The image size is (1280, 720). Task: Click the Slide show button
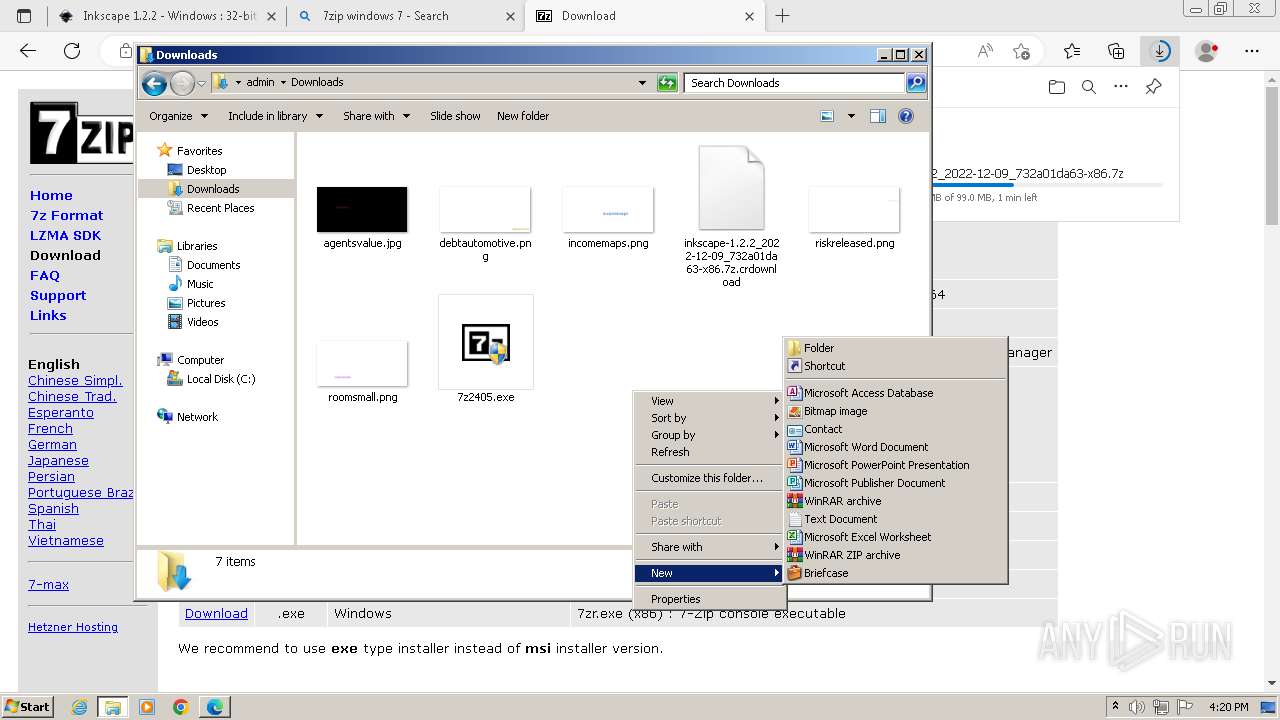click(x=455, y=116)
